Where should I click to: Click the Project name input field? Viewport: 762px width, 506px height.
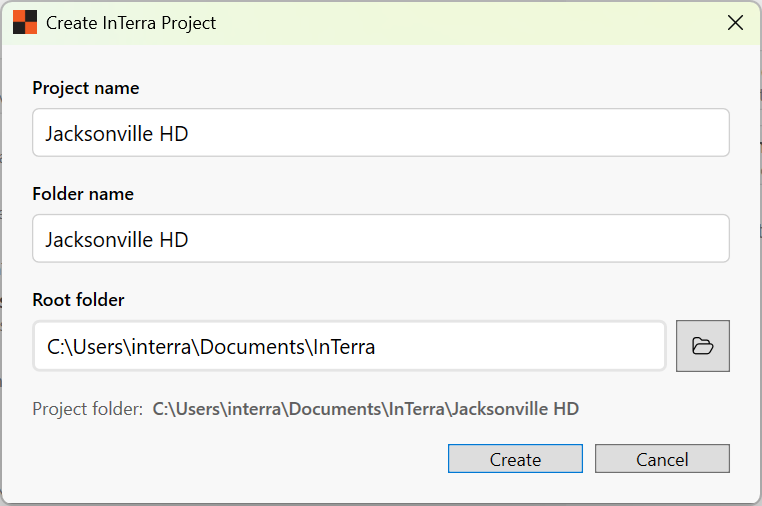tap(381, 133)
